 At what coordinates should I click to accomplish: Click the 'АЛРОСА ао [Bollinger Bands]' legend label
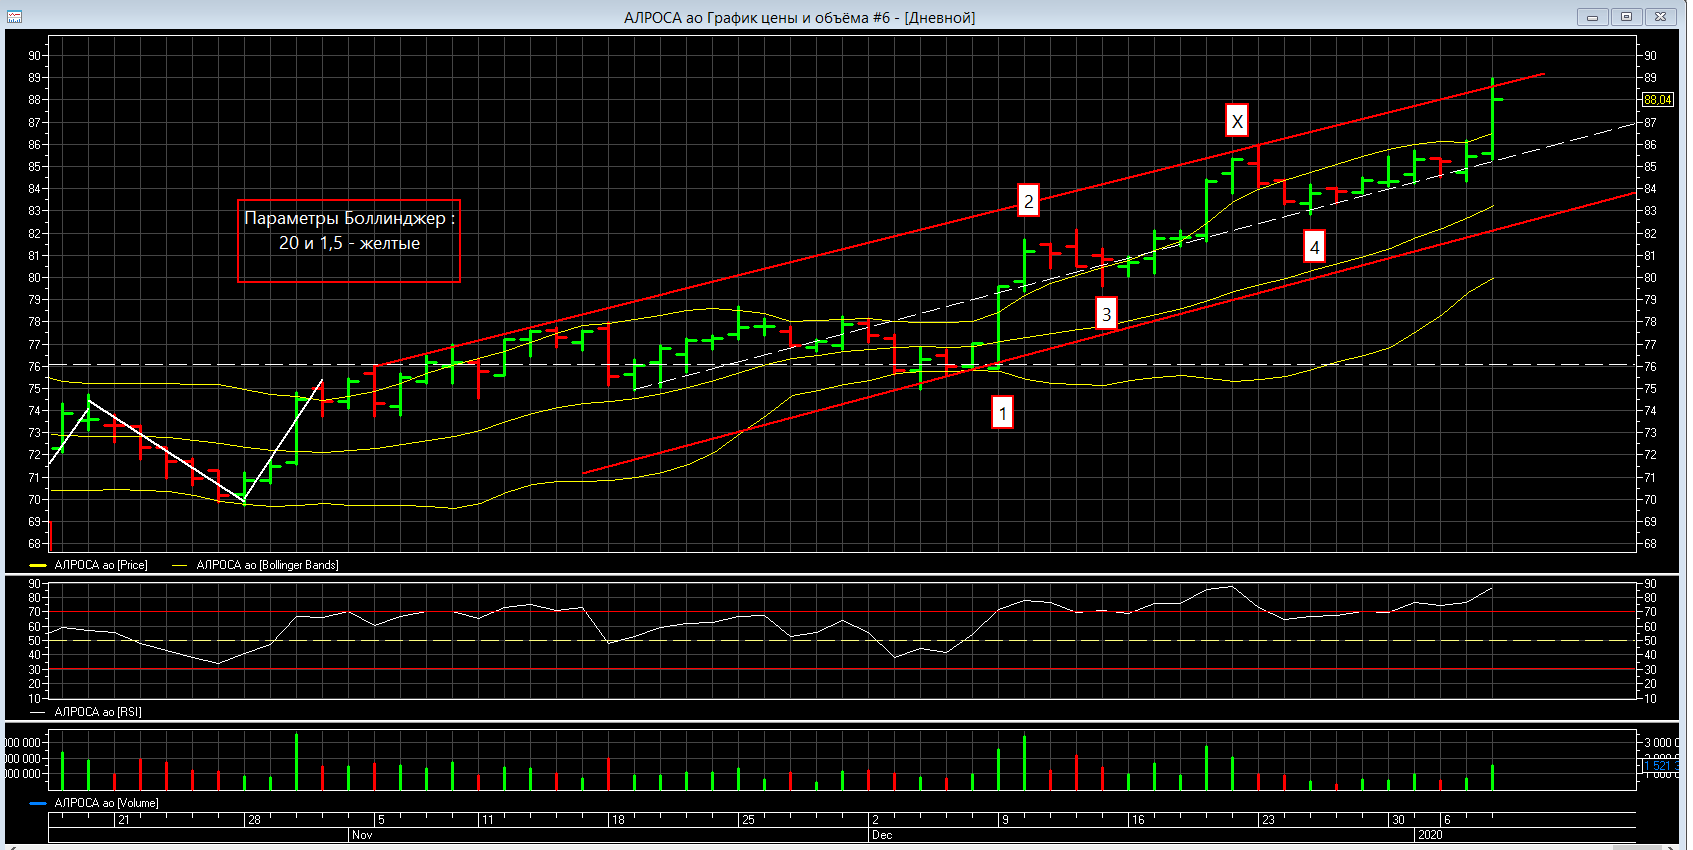[267, 565]
